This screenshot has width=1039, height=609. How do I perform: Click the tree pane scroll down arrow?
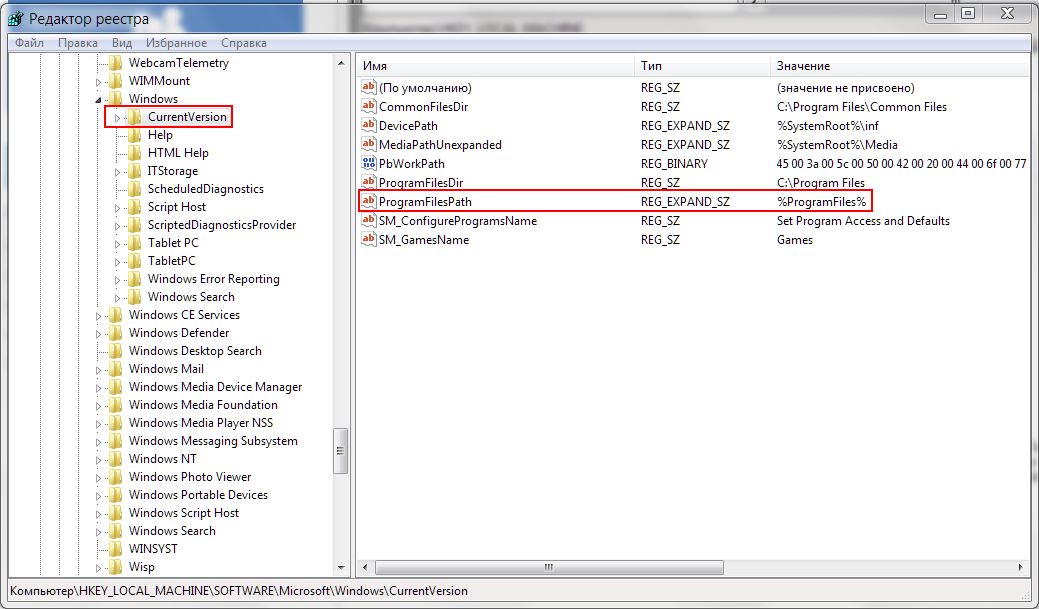tap(341, 567)
